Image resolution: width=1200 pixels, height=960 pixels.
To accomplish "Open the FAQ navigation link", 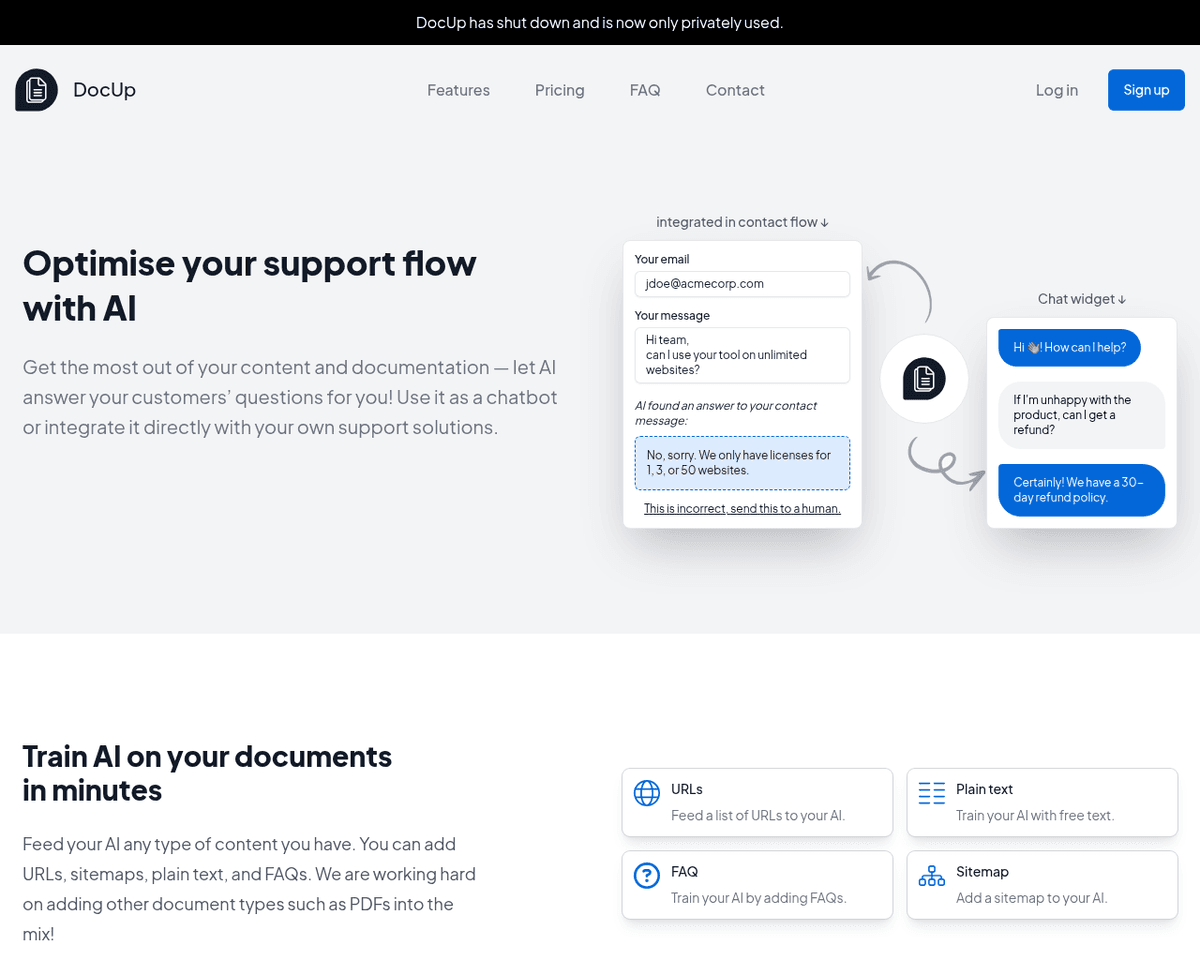I will [645, 90].
